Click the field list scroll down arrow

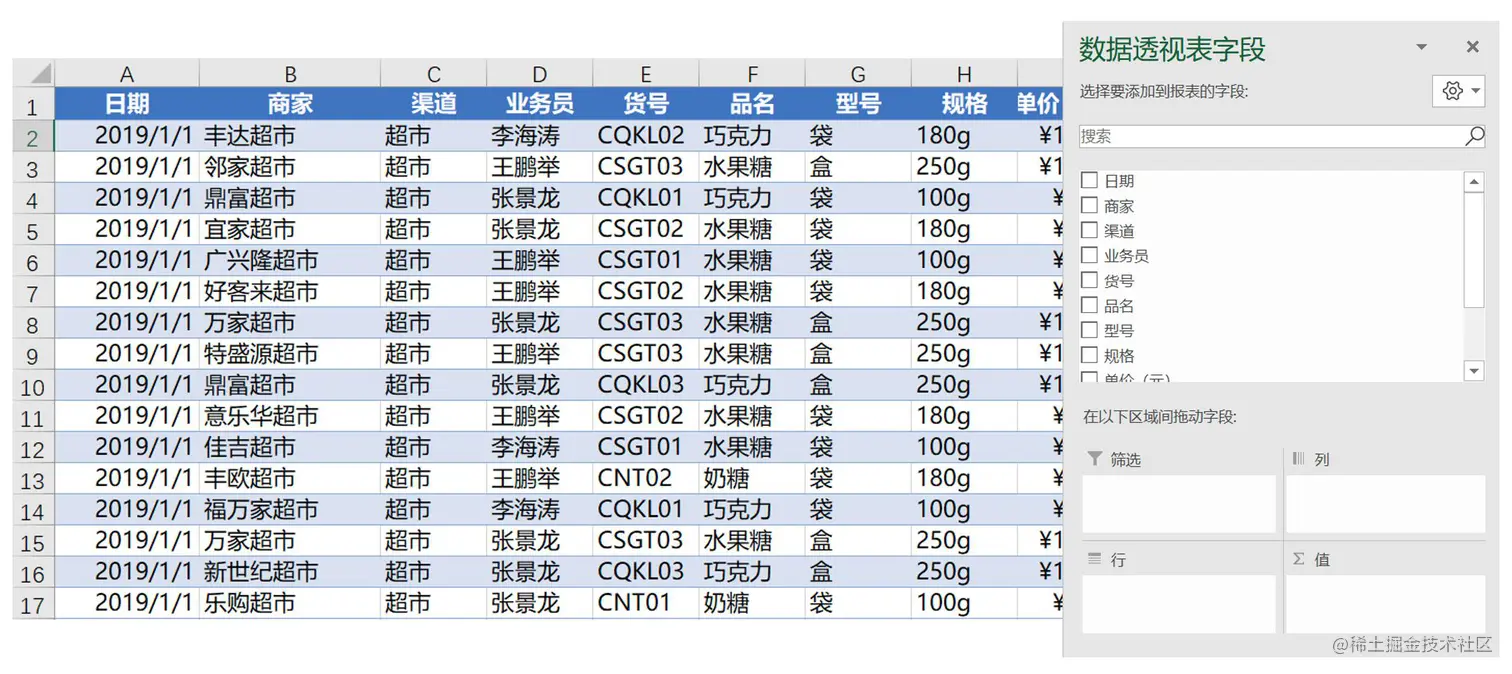coord(1473,371)
